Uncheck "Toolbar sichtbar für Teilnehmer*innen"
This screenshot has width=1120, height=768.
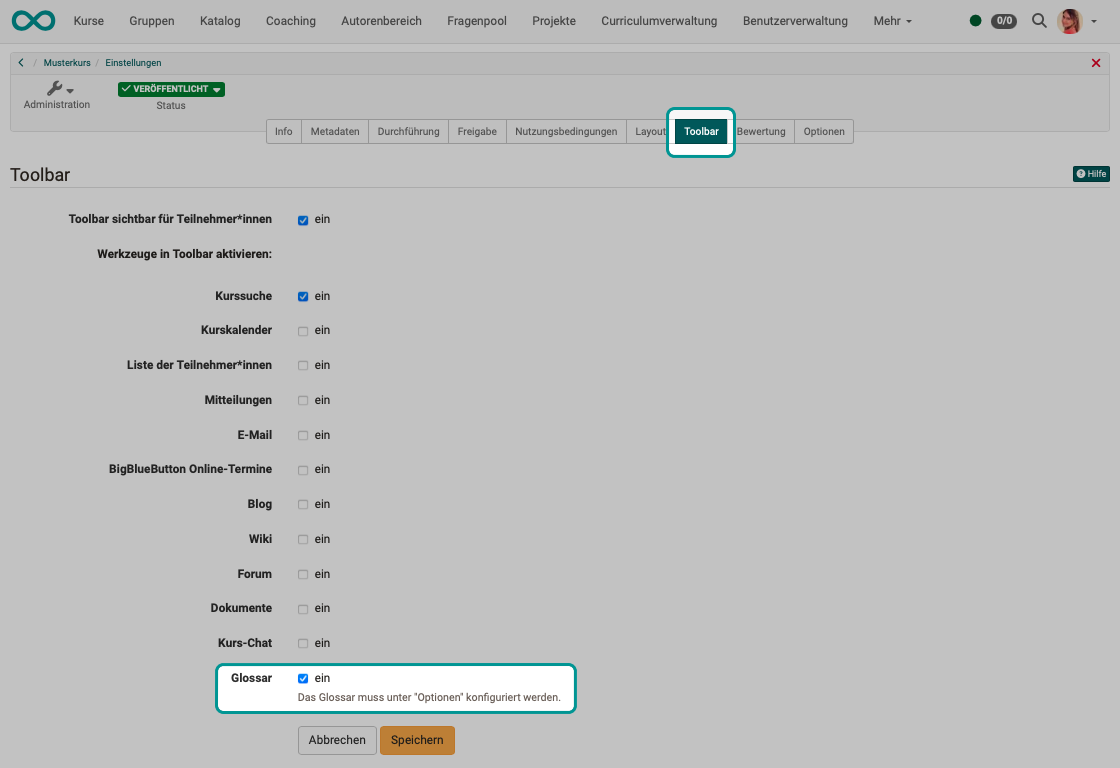(303, 219)
